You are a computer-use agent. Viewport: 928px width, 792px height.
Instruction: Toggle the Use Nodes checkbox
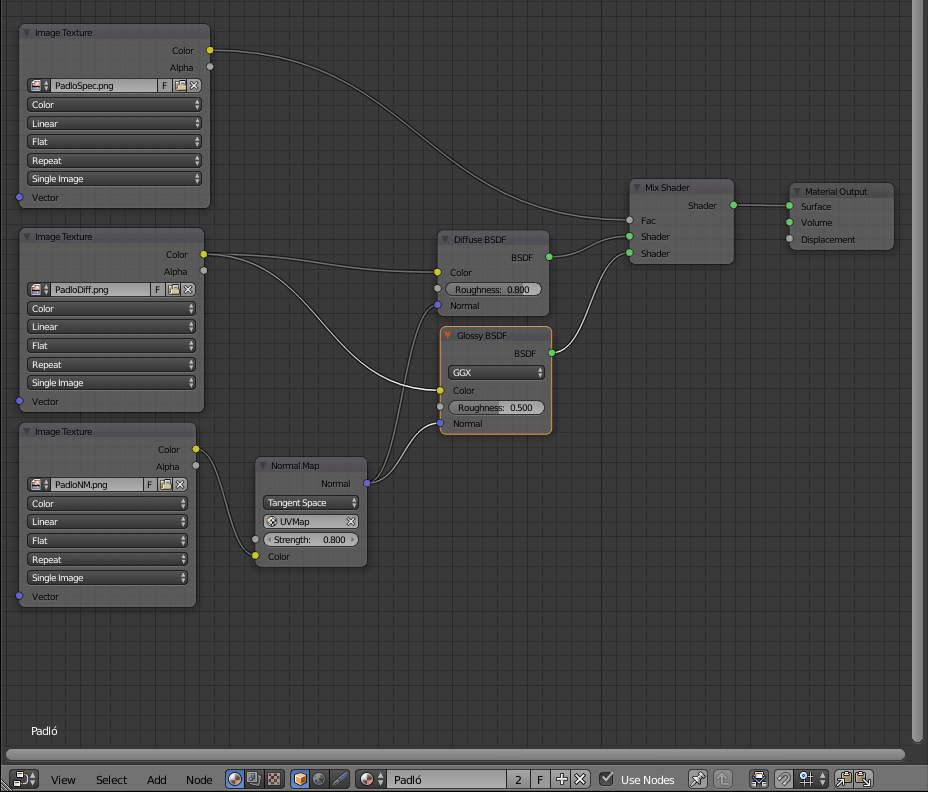(x=607, y=779)
